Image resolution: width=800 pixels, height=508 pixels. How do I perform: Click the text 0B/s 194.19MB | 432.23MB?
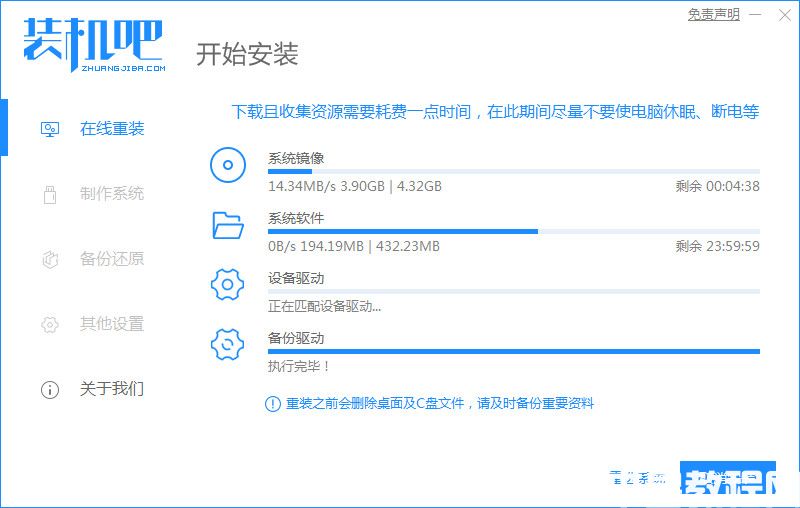[x=354, y=246]
